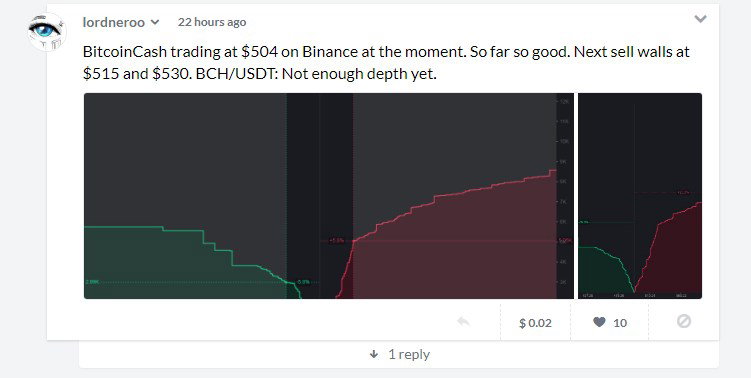The image size is (751, 378).
Task: Click the mute/block circle icon
Action: click(x=683, y=321)
